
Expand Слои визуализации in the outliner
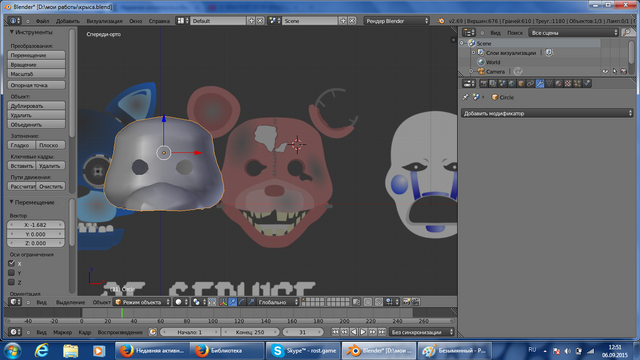coord(473,53)
